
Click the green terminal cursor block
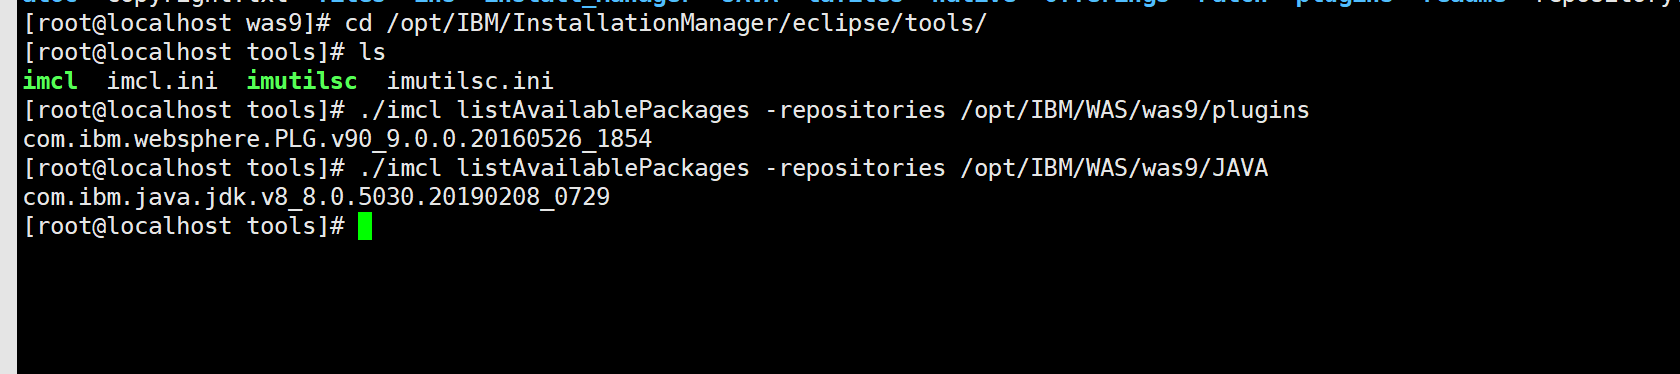[x=365, y=226]
